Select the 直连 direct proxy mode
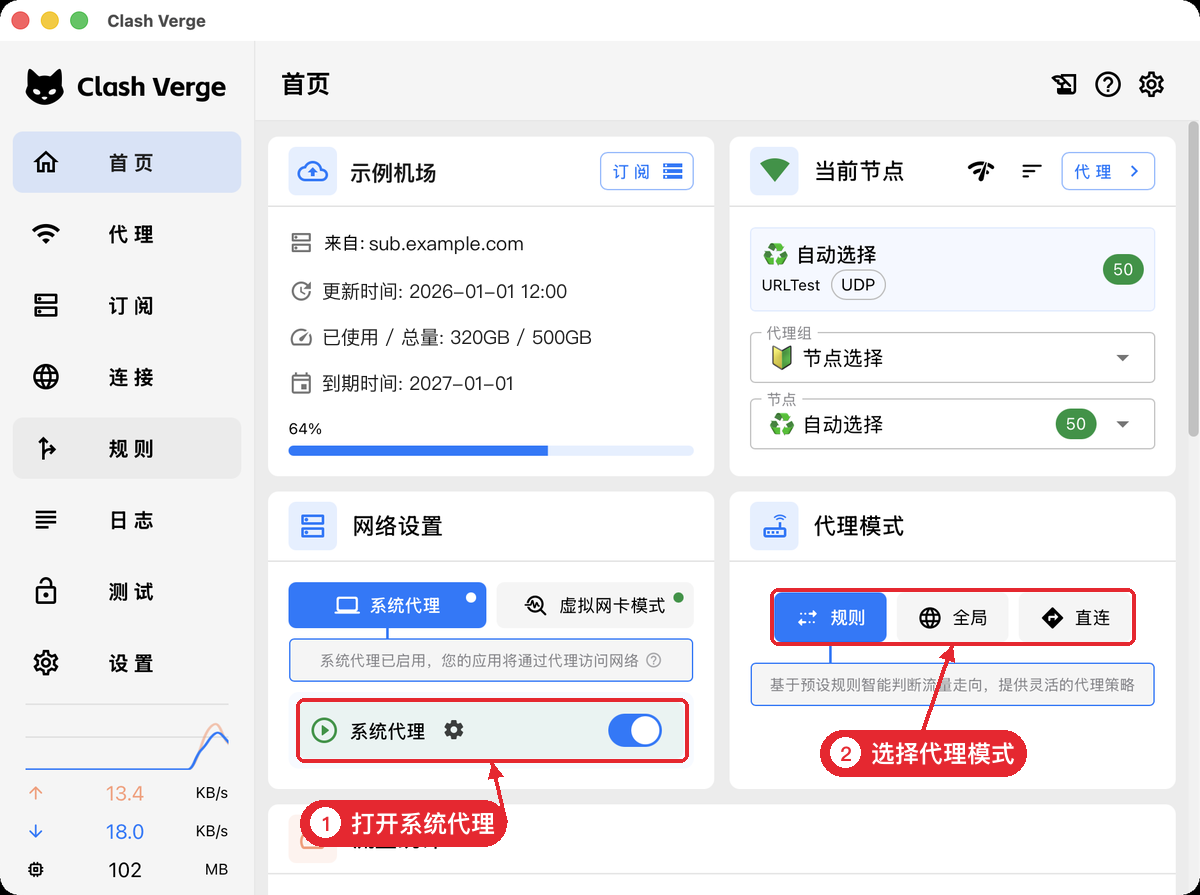The height and width of the screenshot is (895, 1200). (1076, 618)
